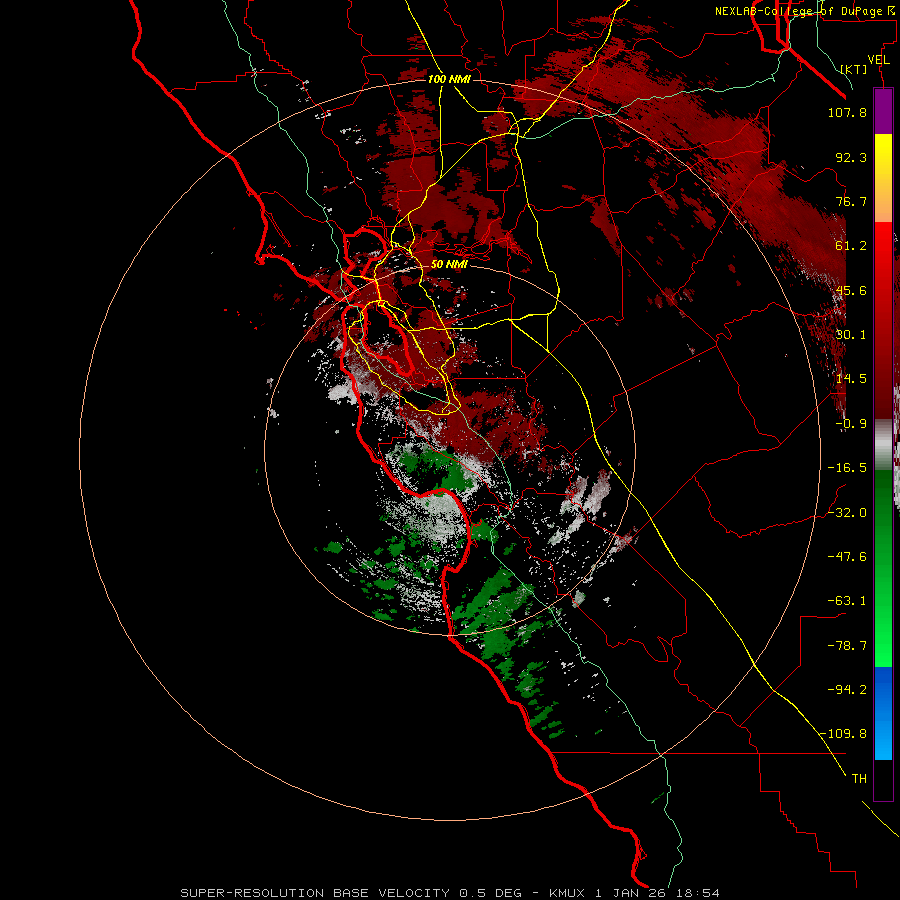Click the gray near-zero segment of color scale
Viewport: 900px width, 900px height.
[883, 445]
